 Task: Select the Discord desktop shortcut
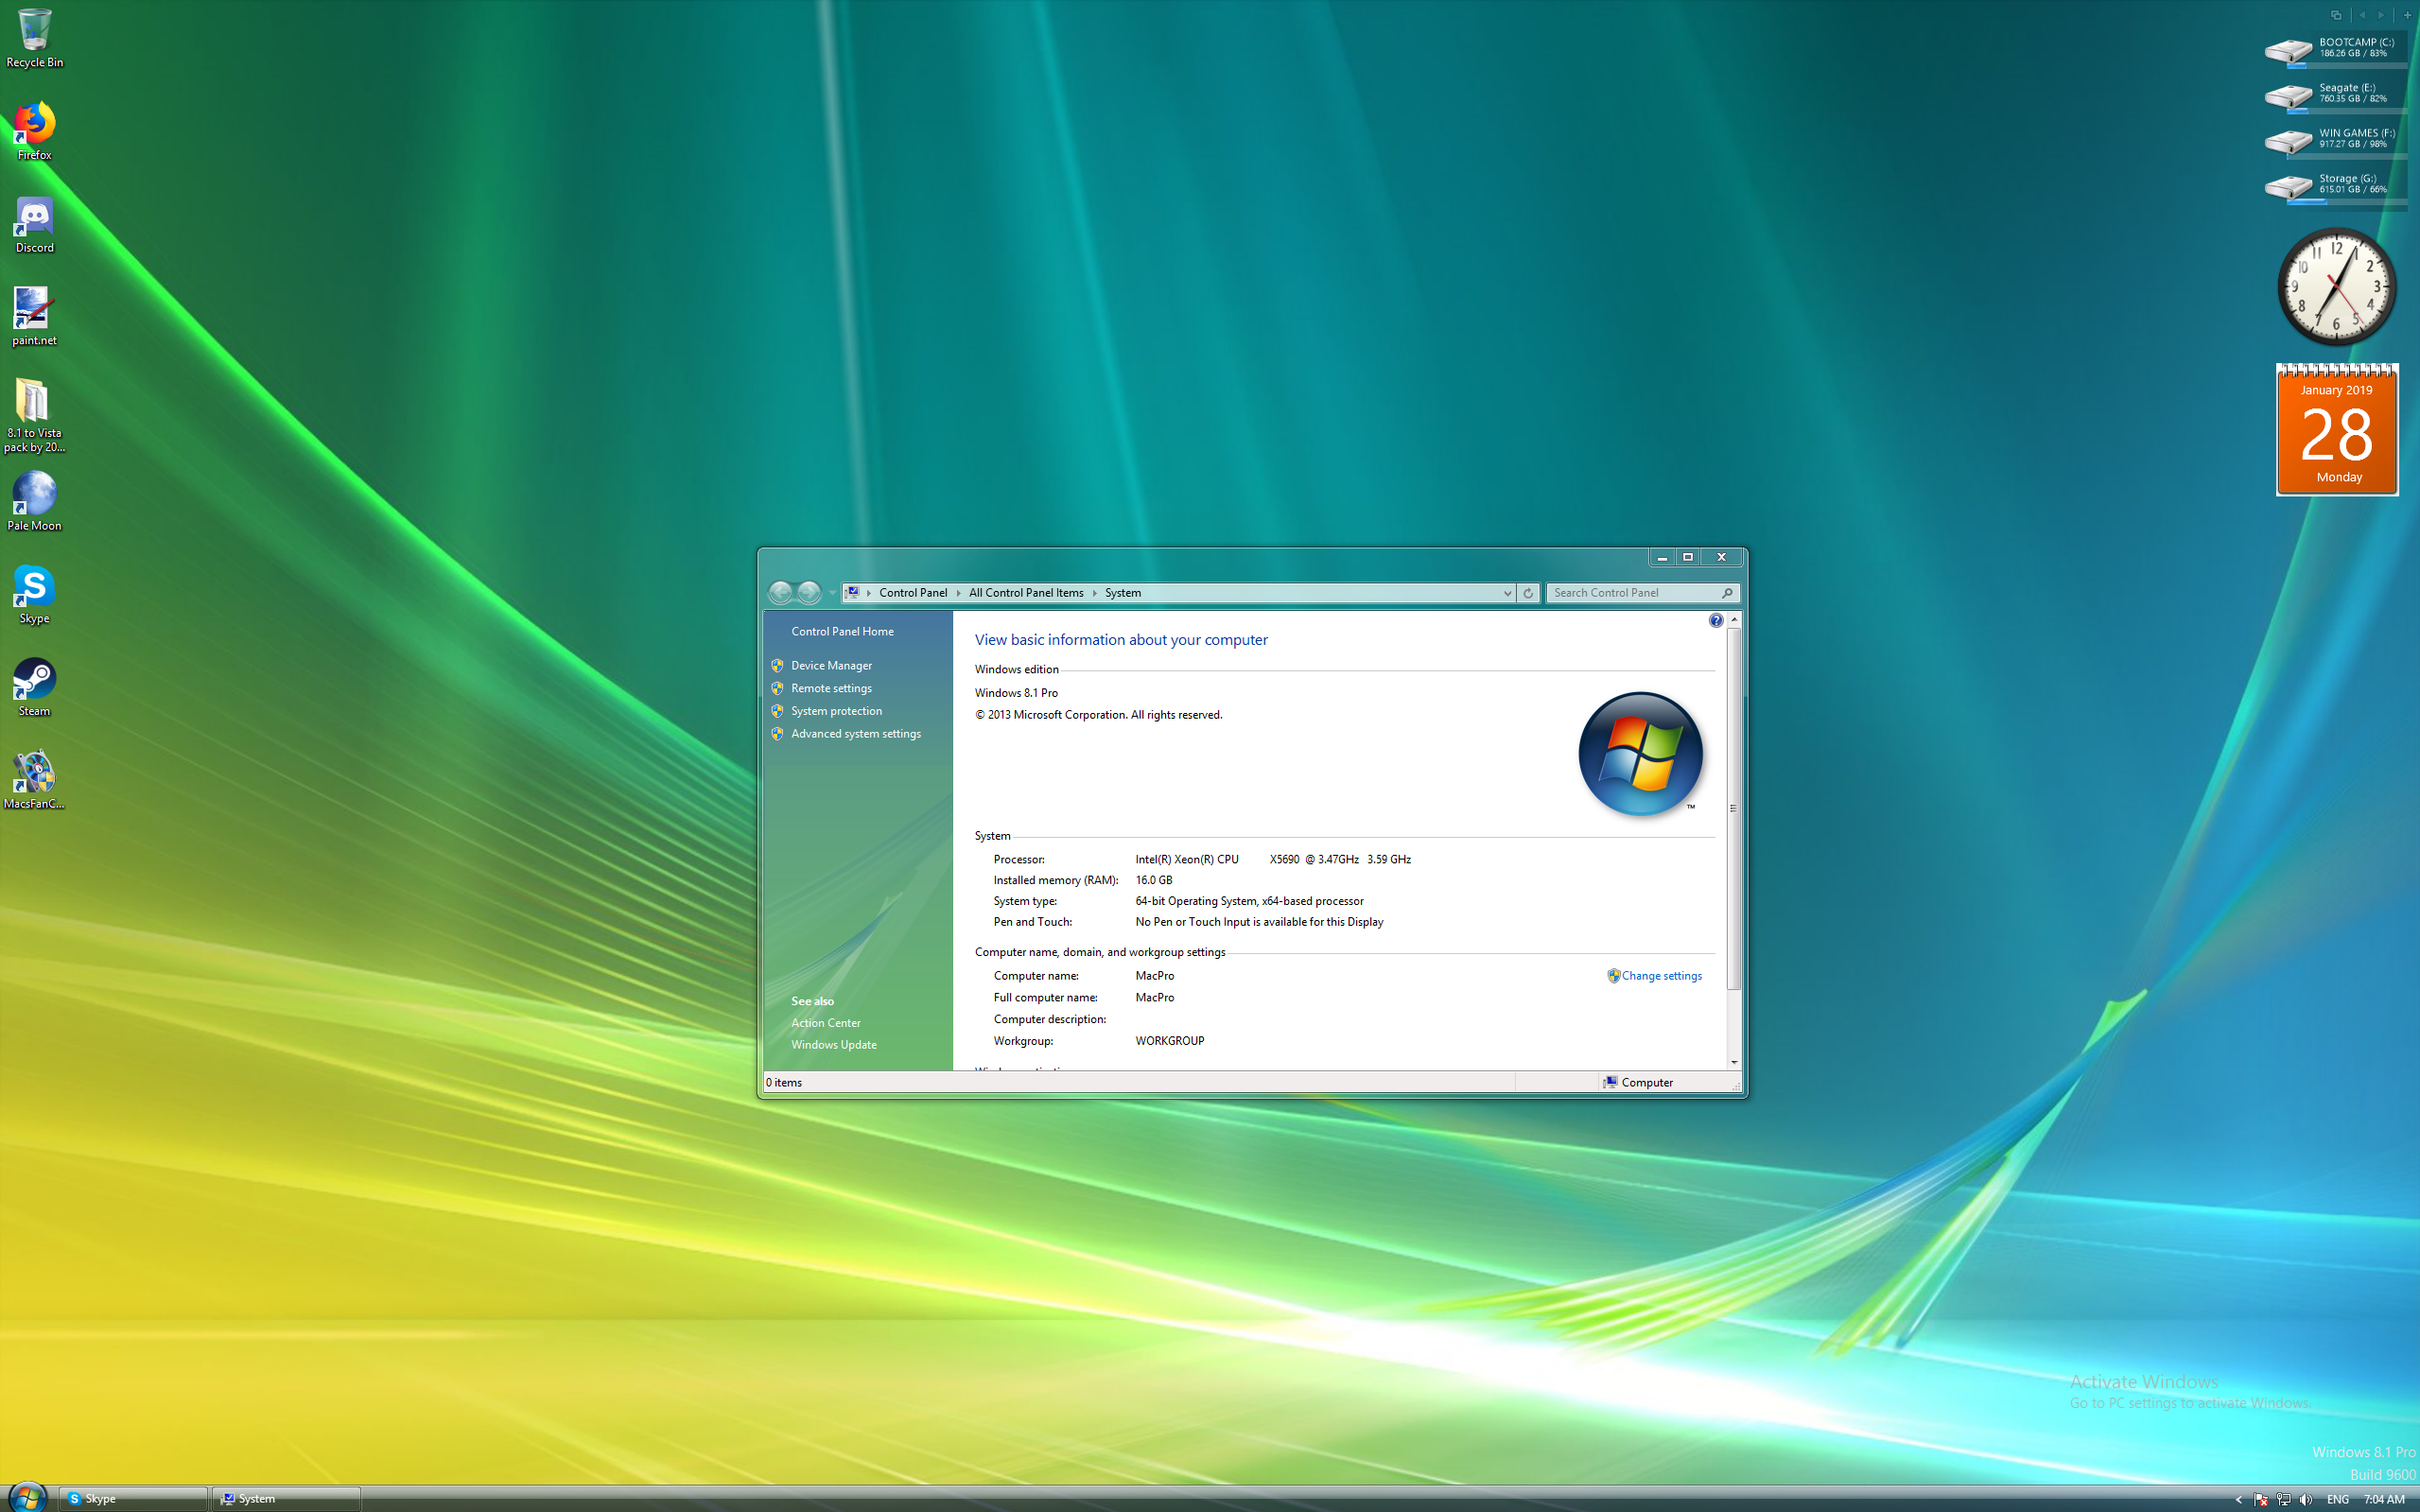[x=34, y=224]
